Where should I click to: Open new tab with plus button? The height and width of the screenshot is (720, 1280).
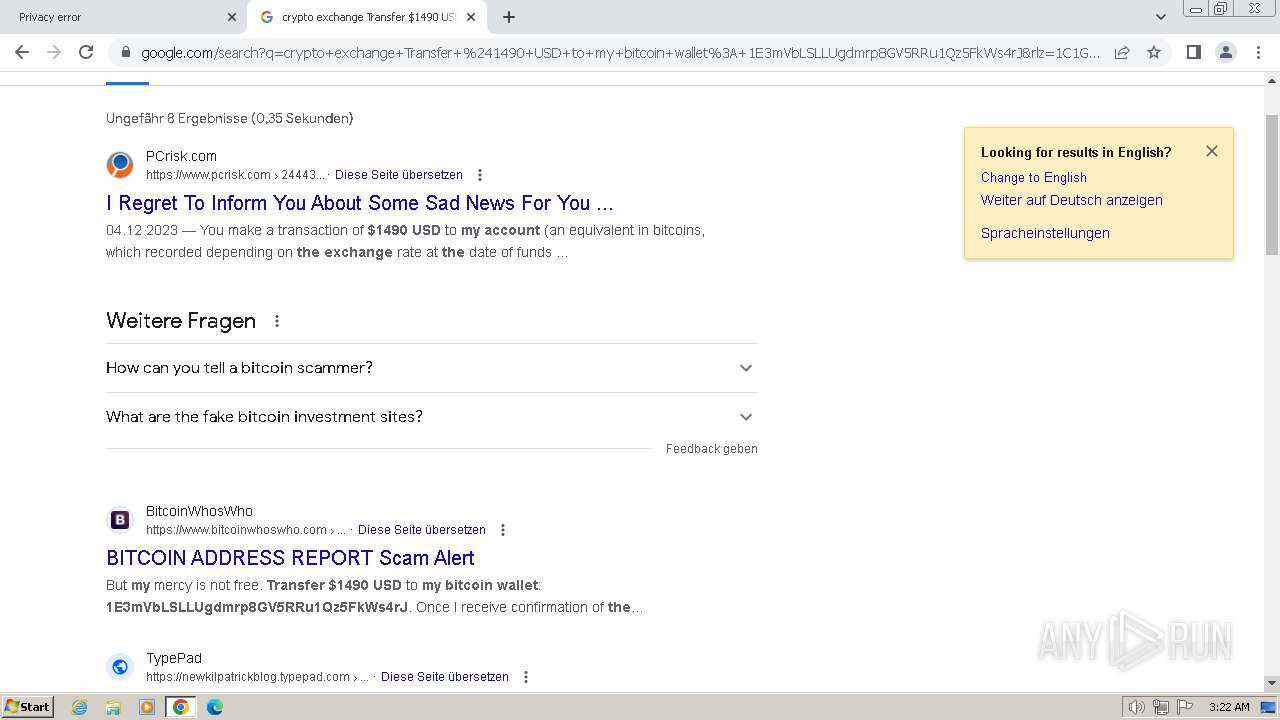(x=509, y=17)
